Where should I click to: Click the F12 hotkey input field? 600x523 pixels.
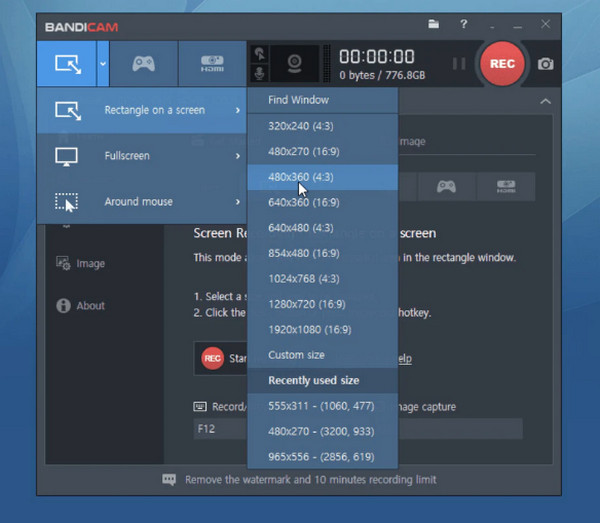click(220, 429)
